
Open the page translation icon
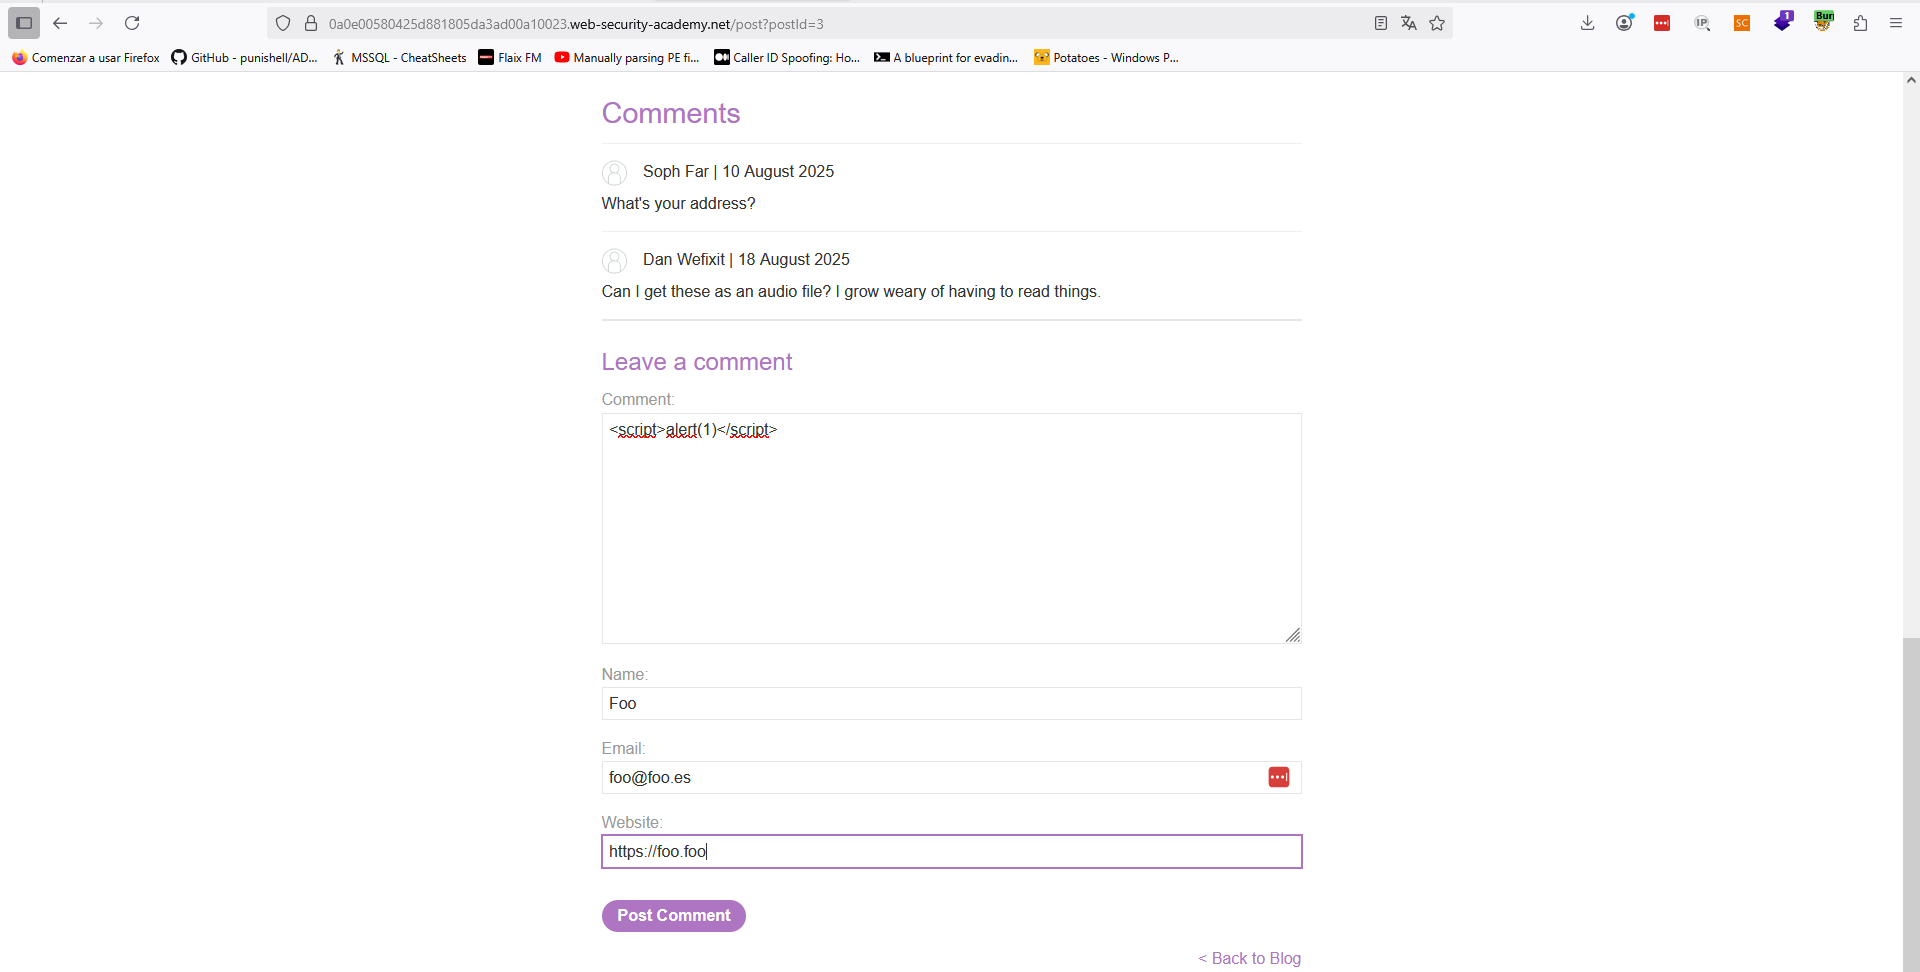[1409, 23]
